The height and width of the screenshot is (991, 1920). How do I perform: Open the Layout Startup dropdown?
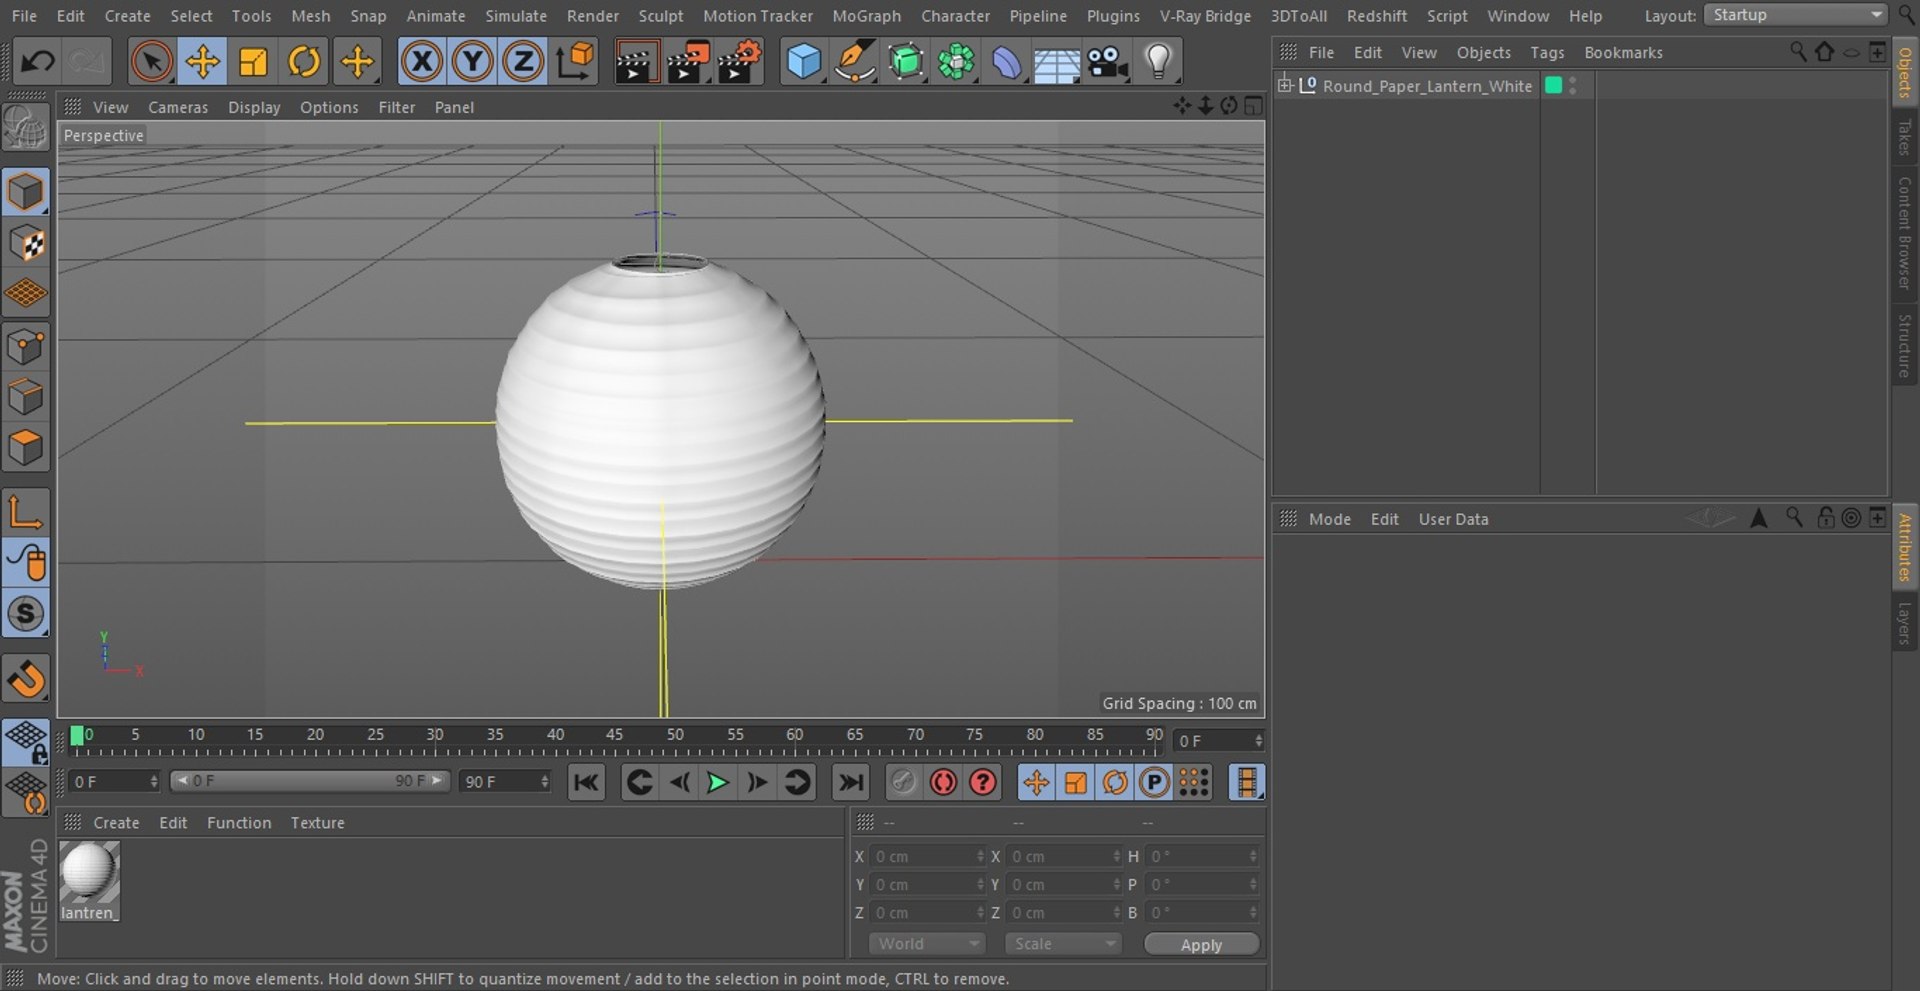click(1795, 15)
